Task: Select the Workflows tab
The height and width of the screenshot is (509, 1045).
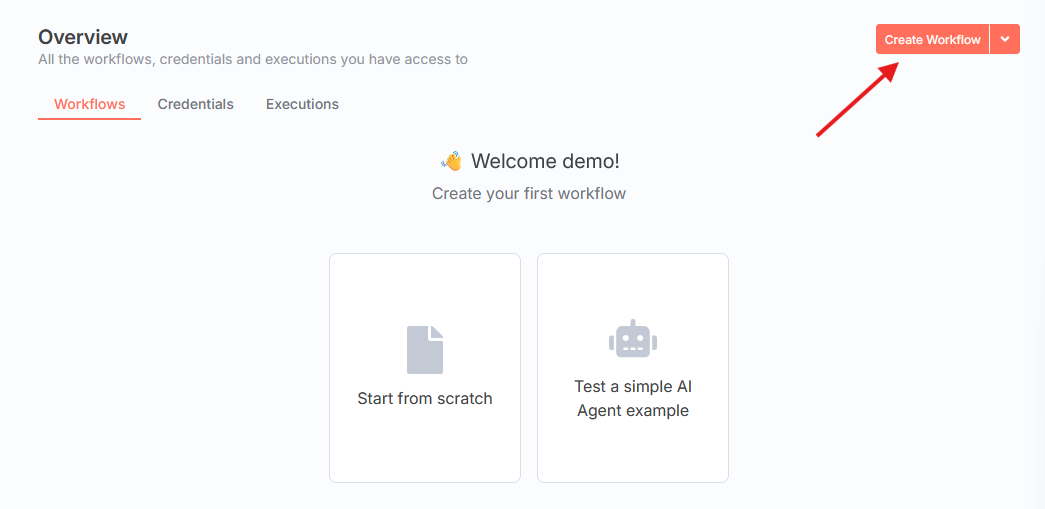Action: click(x=89, y=104)
